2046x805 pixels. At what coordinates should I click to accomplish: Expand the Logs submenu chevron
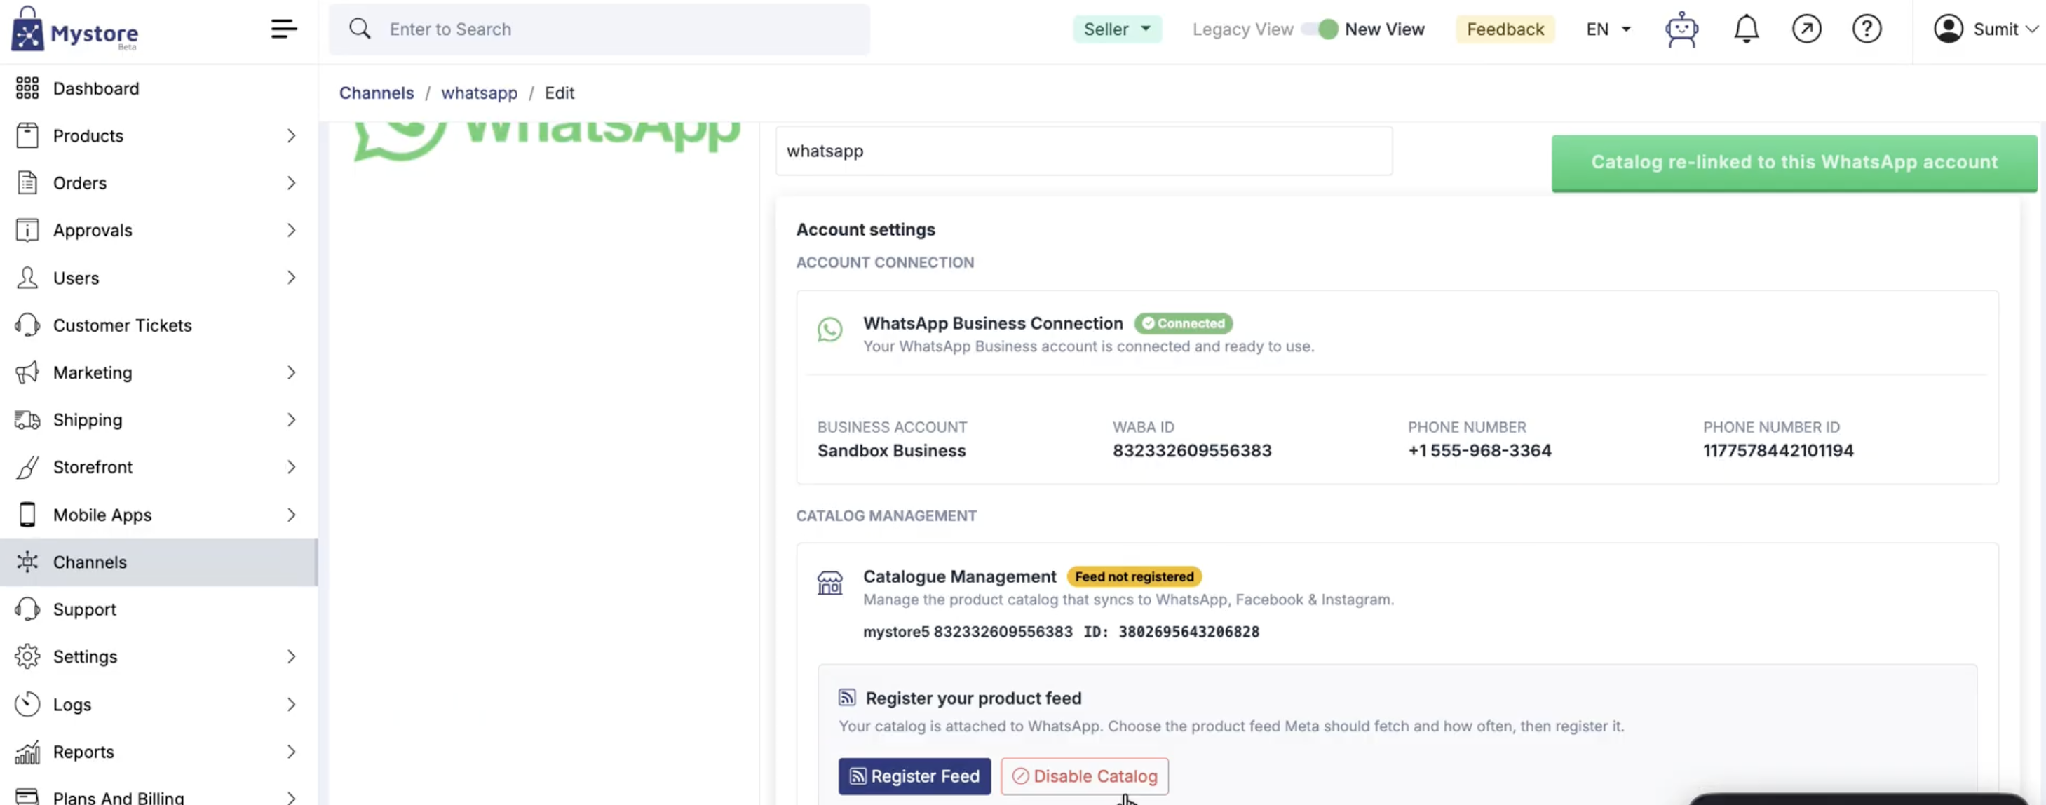pyautogui.click(x=291, y=704)
